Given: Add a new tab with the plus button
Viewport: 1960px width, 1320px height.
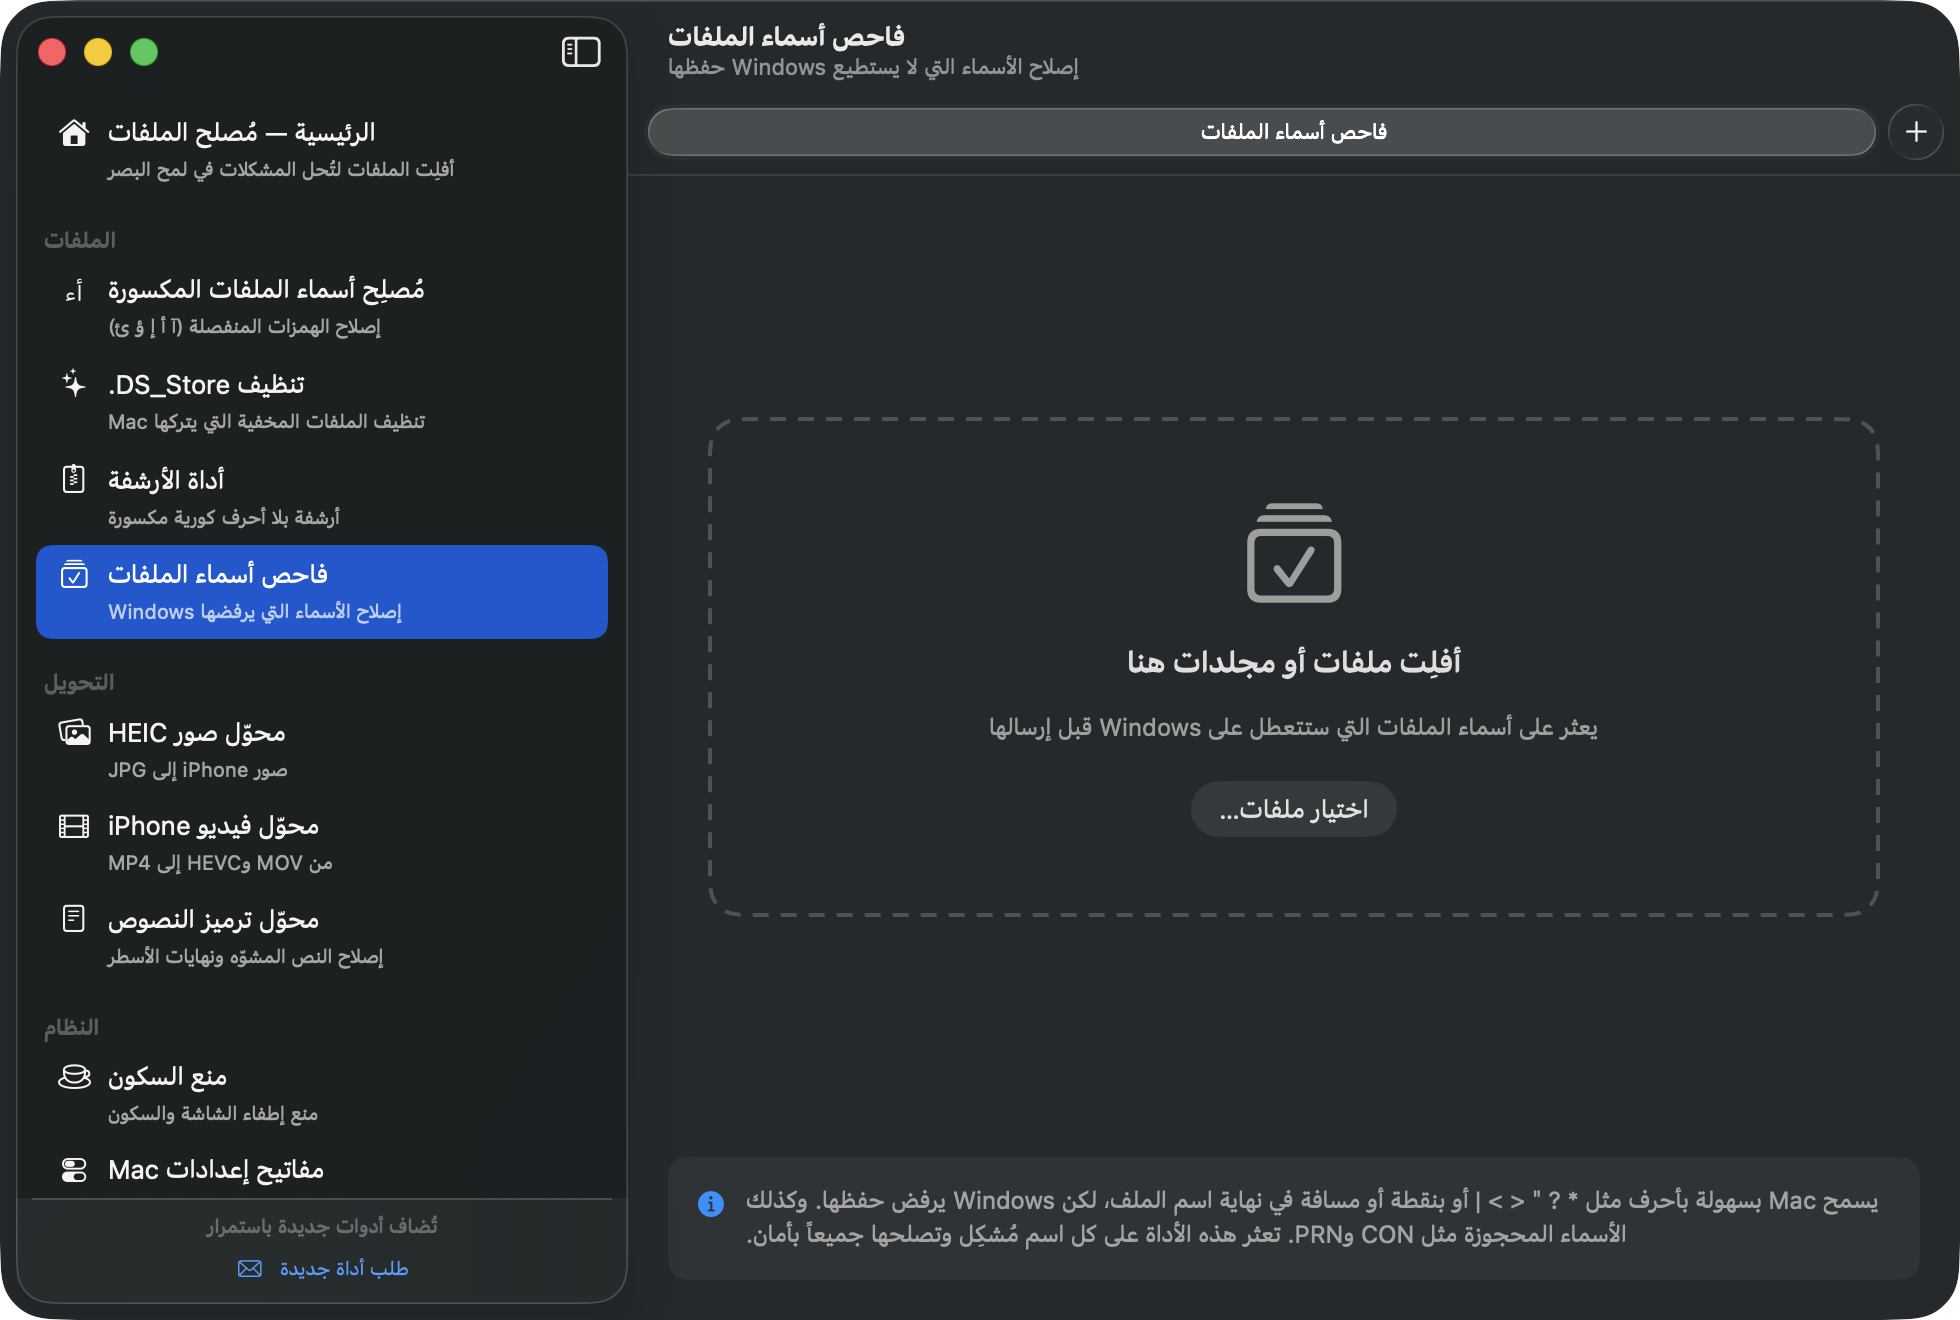Looking at the screenshot, I should tap(1916, 132).
